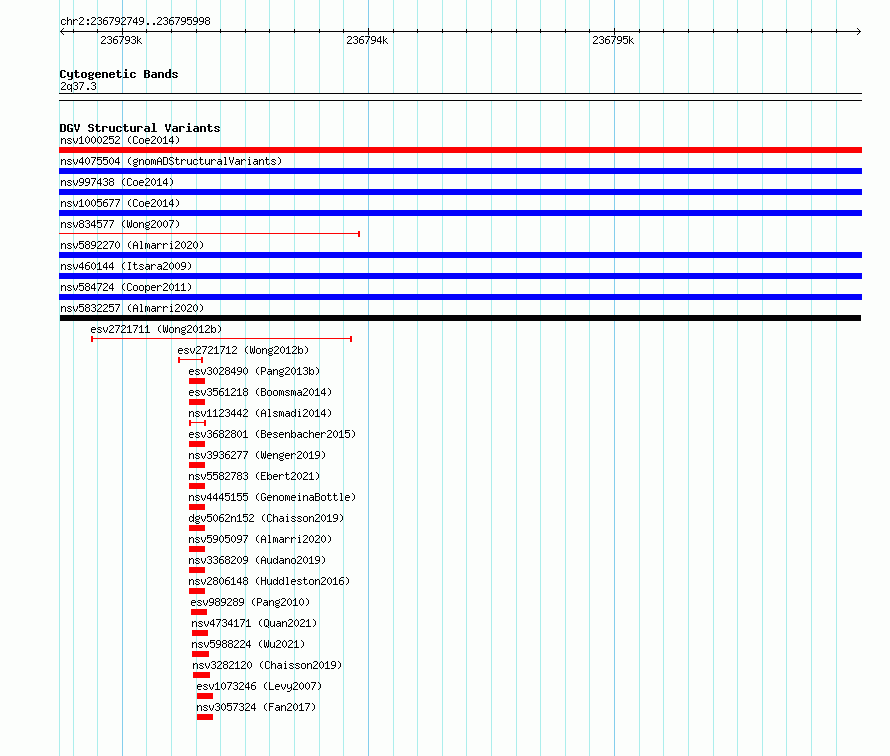Click the blue nsv584724 variant bar
The width and height of the screenshot is (890, 756).
pos(460,297)
